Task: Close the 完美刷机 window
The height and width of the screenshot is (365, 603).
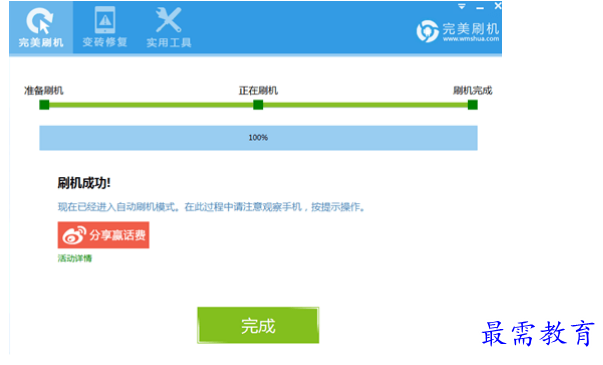Action: [498, 6]
